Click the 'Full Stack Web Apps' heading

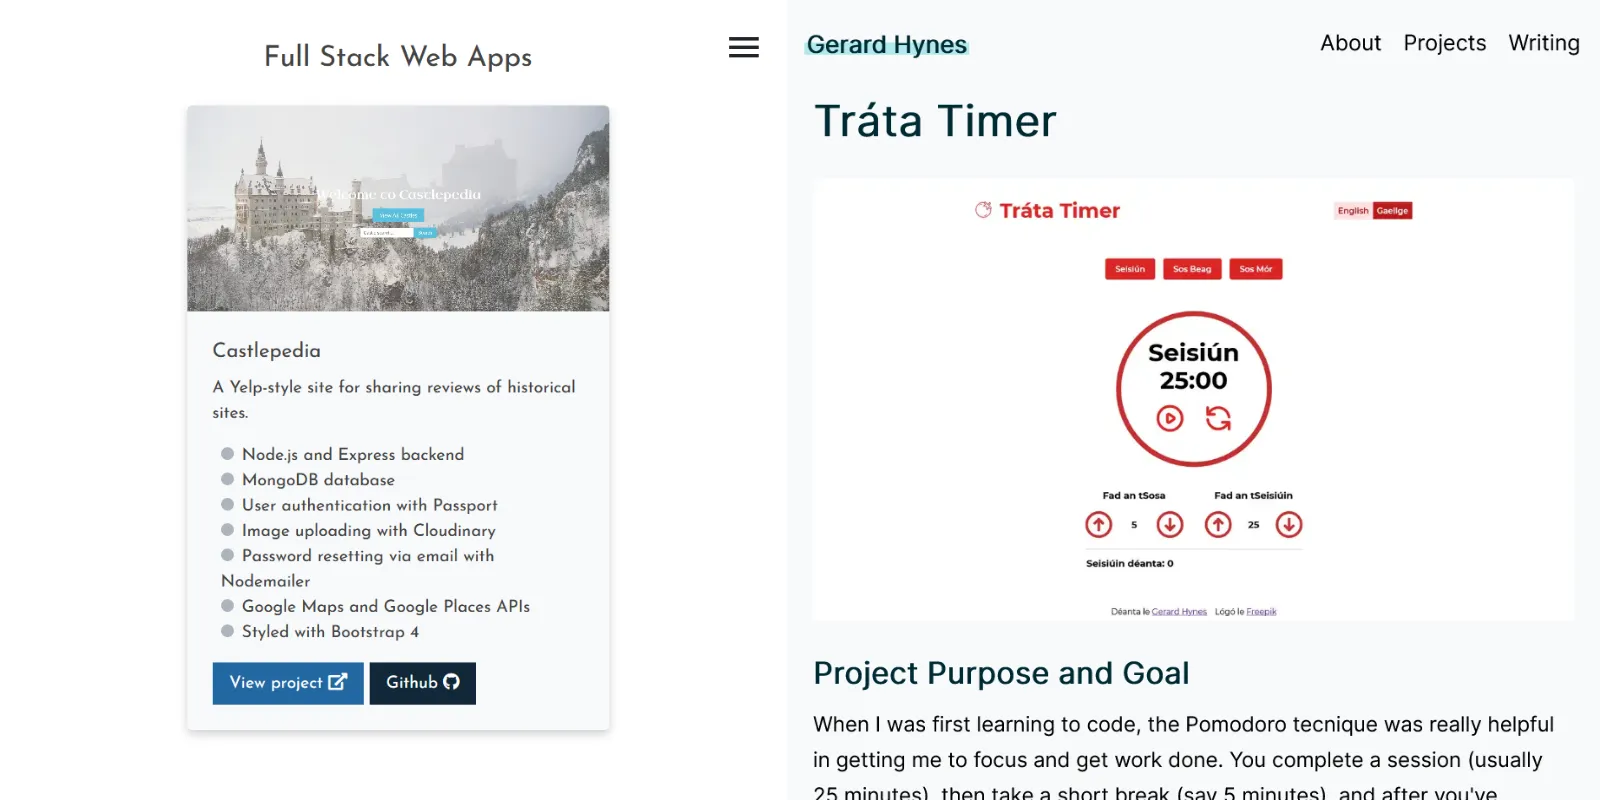(x=398, y=57)
